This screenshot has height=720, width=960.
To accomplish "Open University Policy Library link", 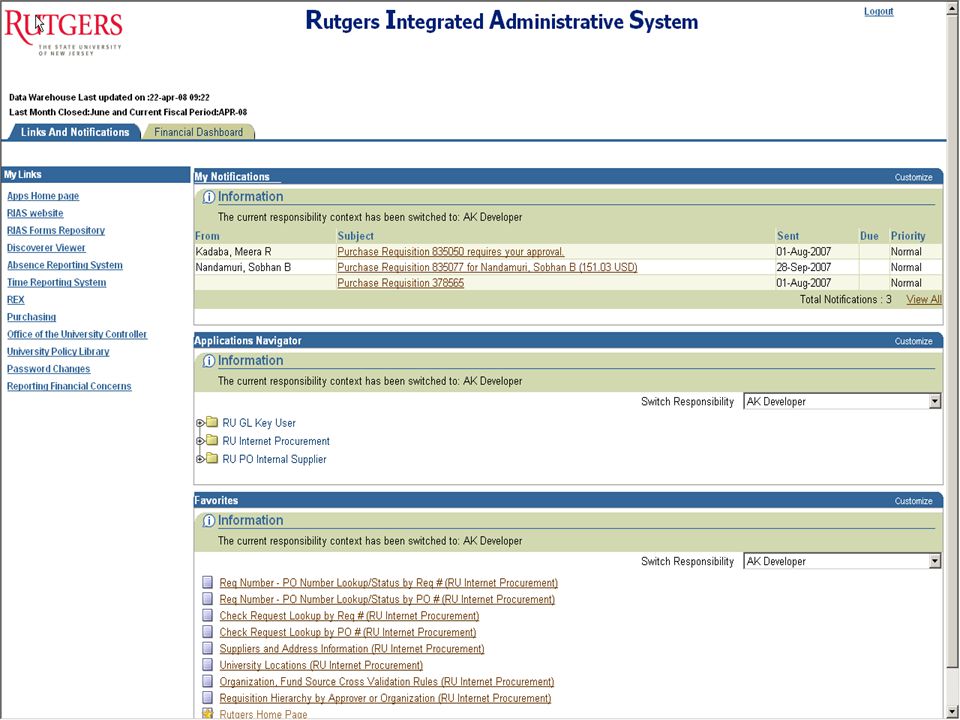I will click(58, 351).
